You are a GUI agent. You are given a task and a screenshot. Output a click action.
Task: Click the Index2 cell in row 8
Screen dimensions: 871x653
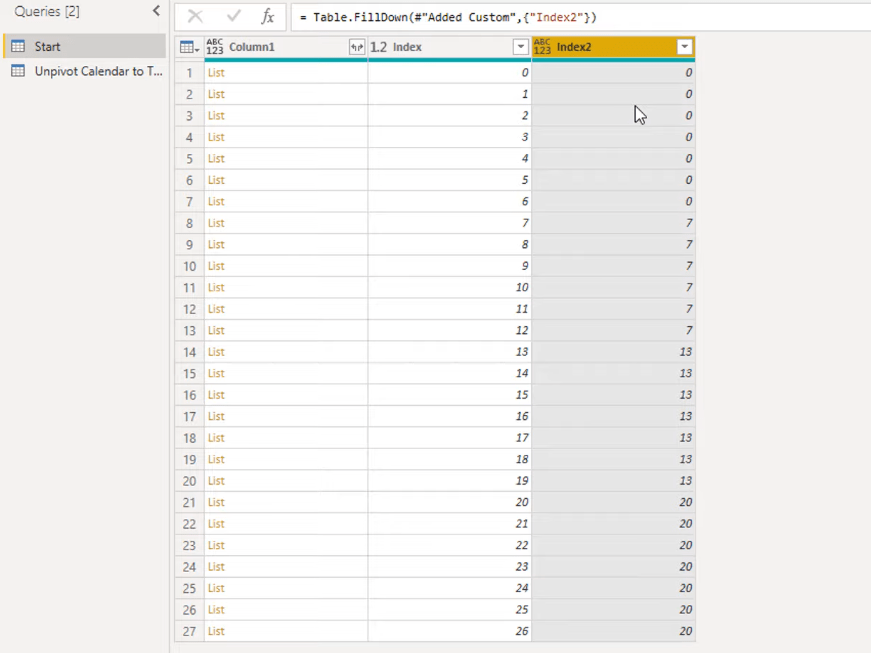pos(613,223)
